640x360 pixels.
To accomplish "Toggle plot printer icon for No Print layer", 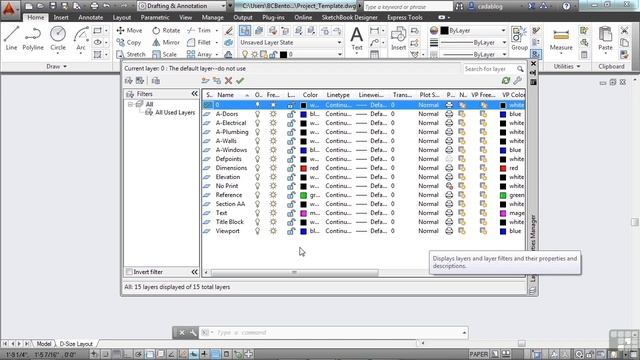I will [449, 186].
